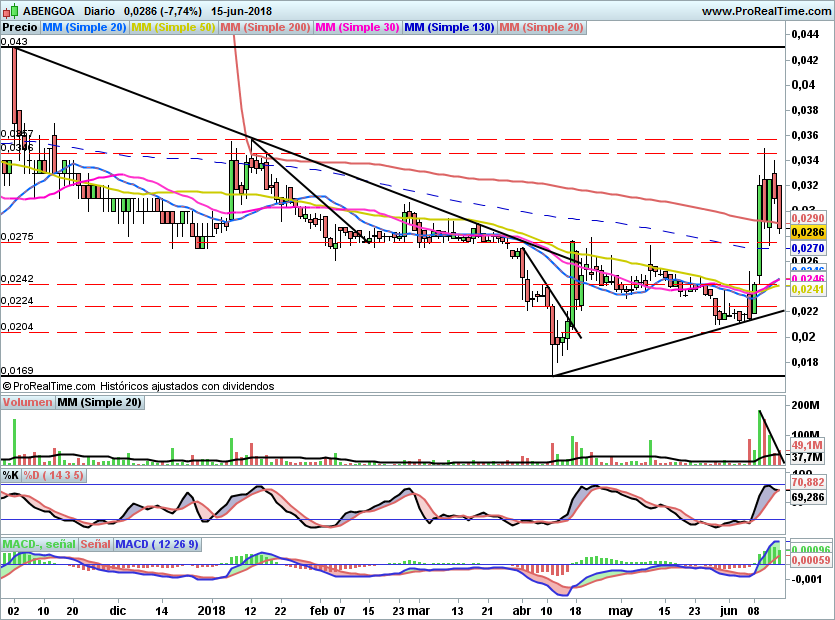Click the 15-jun-2018 date in the header

(241, 11)
